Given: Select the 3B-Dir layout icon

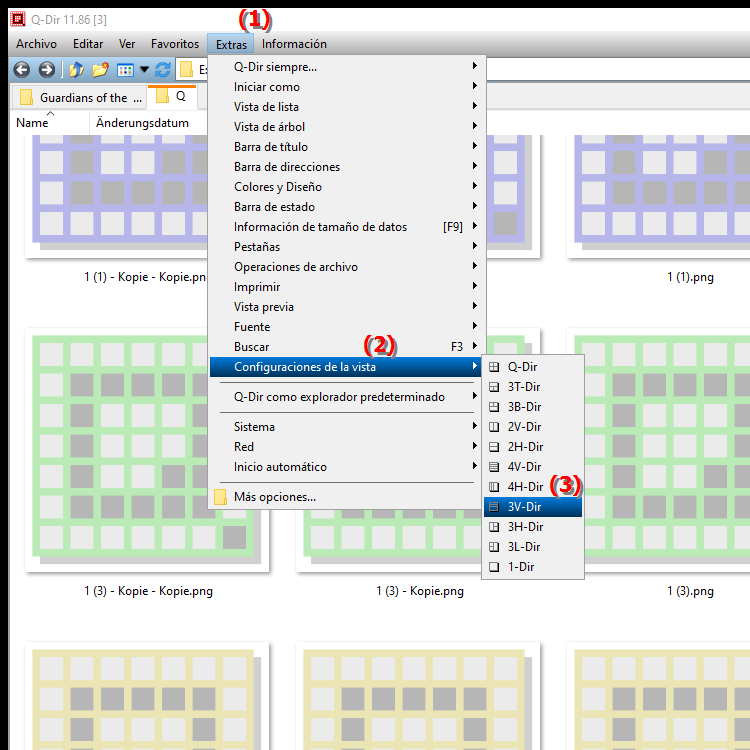Looking at the screenshot, I should (x=494, y=407).
